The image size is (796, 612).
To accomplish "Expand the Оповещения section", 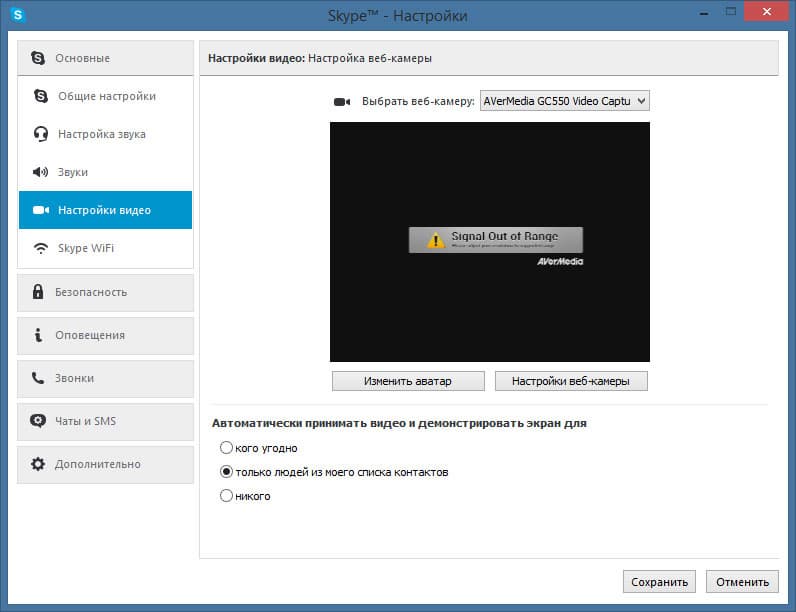I will 106,335.
